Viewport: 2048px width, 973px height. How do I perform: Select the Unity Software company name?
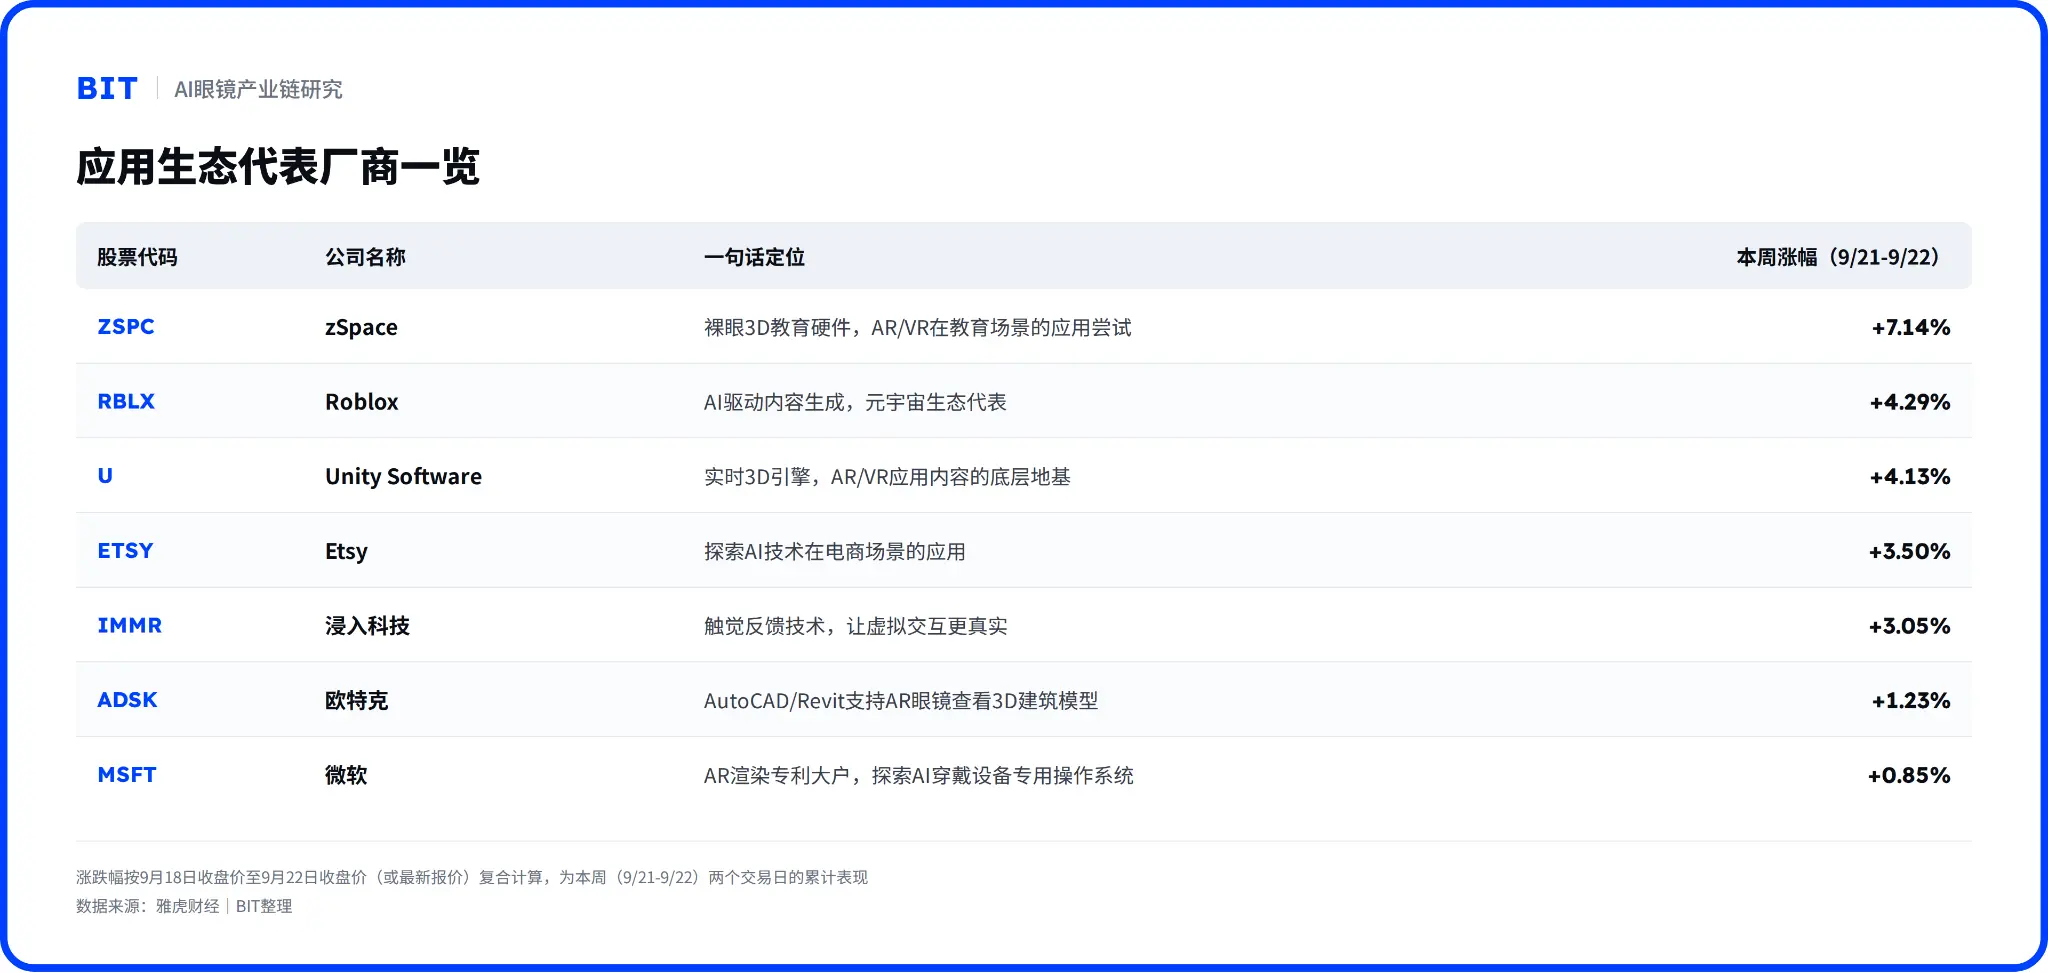[403, 477]
